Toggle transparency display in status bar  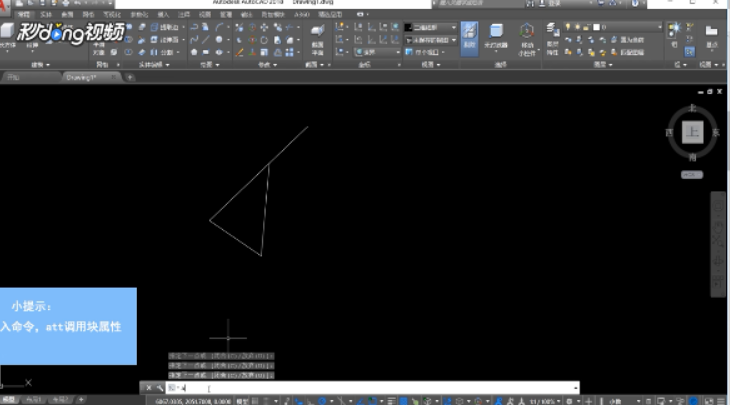[x=403, y=401]
